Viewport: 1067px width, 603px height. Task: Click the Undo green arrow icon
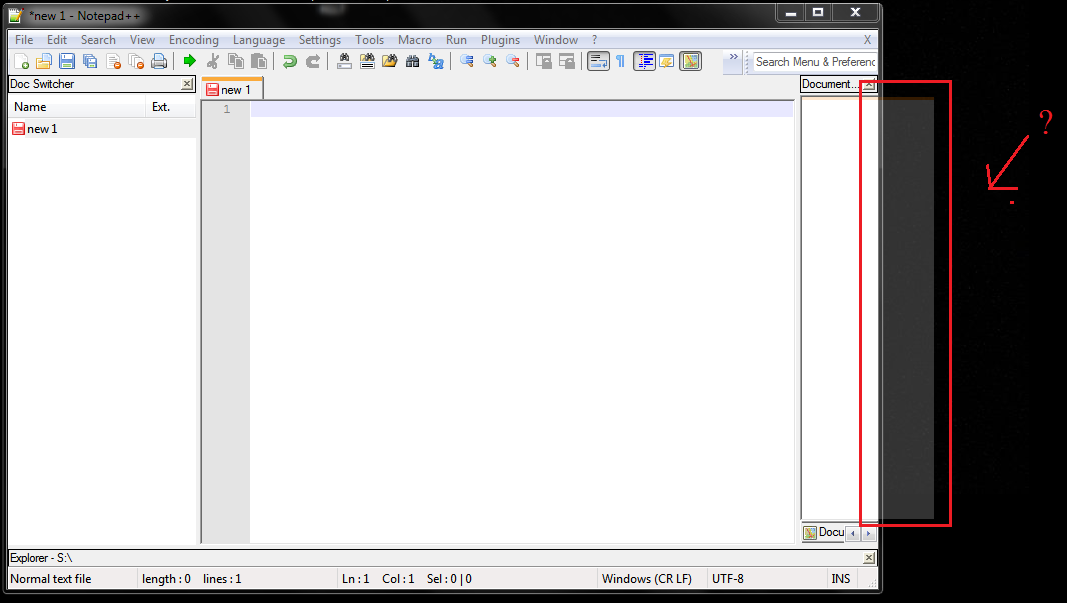[290, 62]
